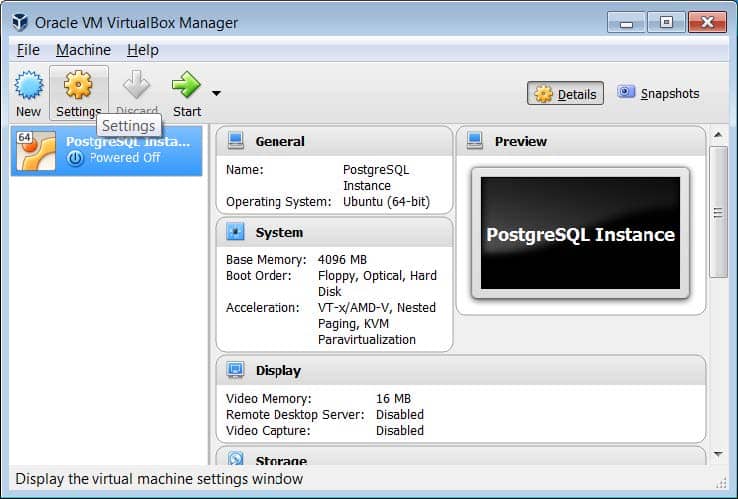Click the Discard down-arrow icon
The width and height of the screenshot is (738, 499).
pyautogui.click(x=136, y=85)
